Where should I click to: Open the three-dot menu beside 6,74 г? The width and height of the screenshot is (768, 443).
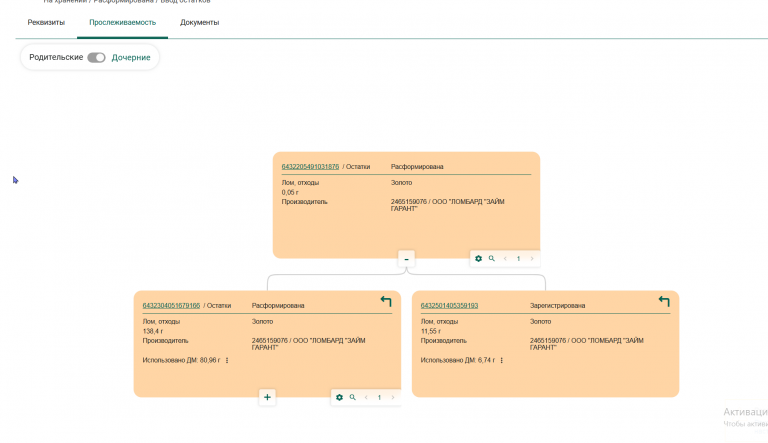click(502, 360)
